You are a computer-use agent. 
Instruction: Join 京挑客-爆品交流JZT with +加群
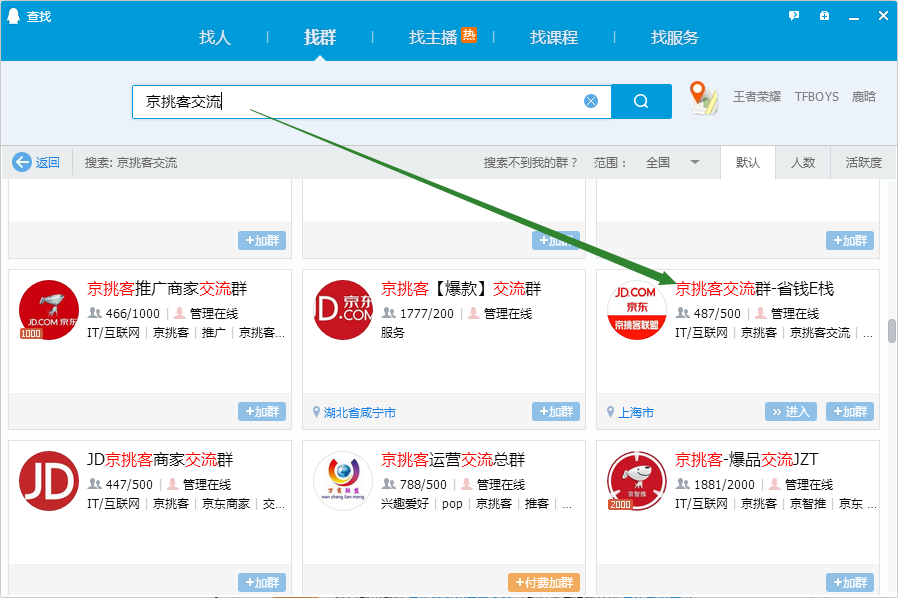pos(850,583)
